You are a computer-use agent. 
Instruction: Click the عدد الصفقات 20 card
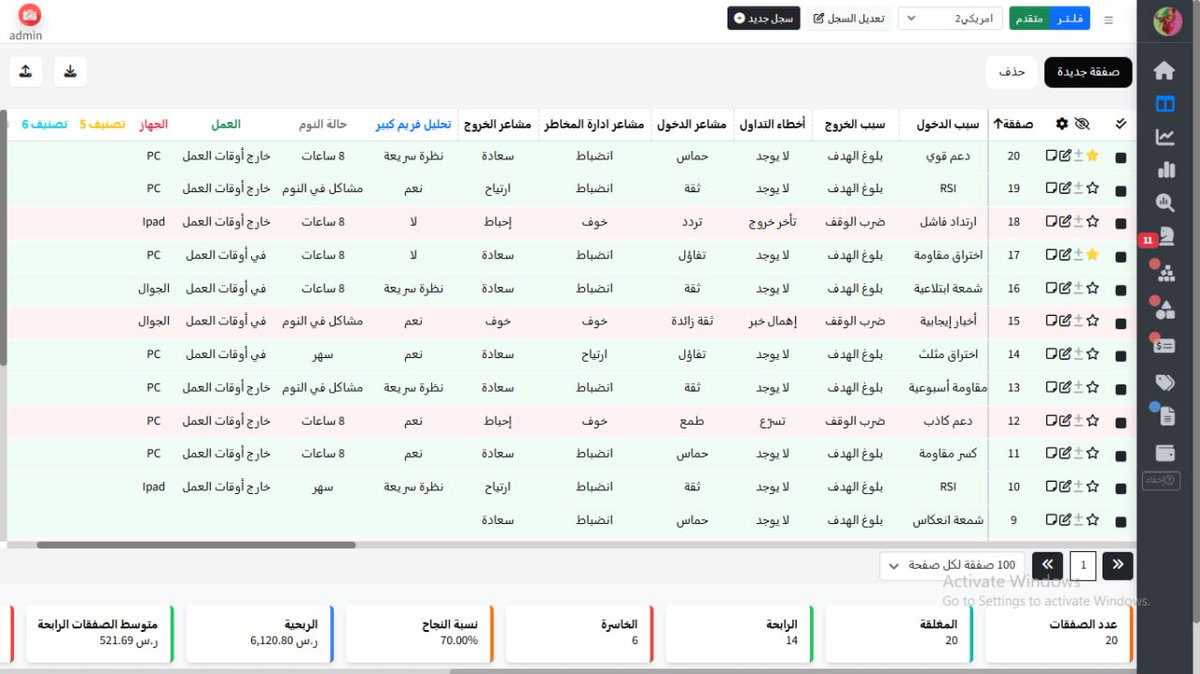(1059, 632)
